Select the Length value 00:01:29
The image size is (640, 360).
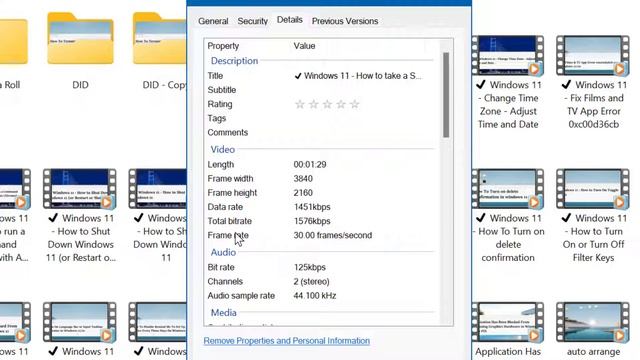click(310, 165)
